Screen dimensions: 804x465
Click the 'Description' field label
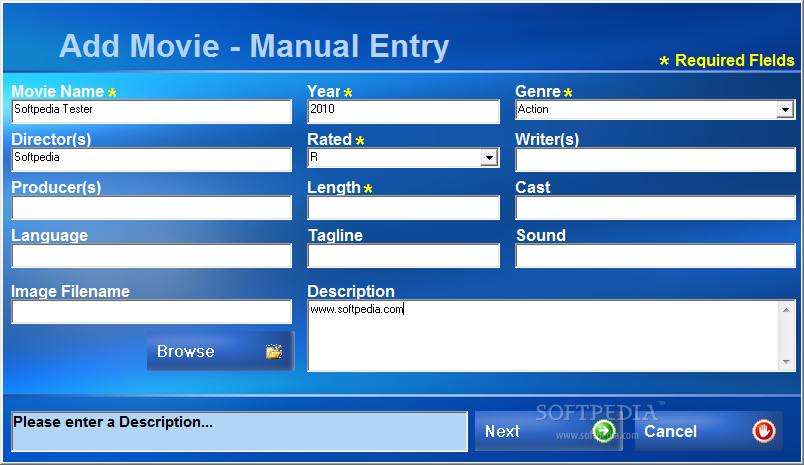pos(351,291)
